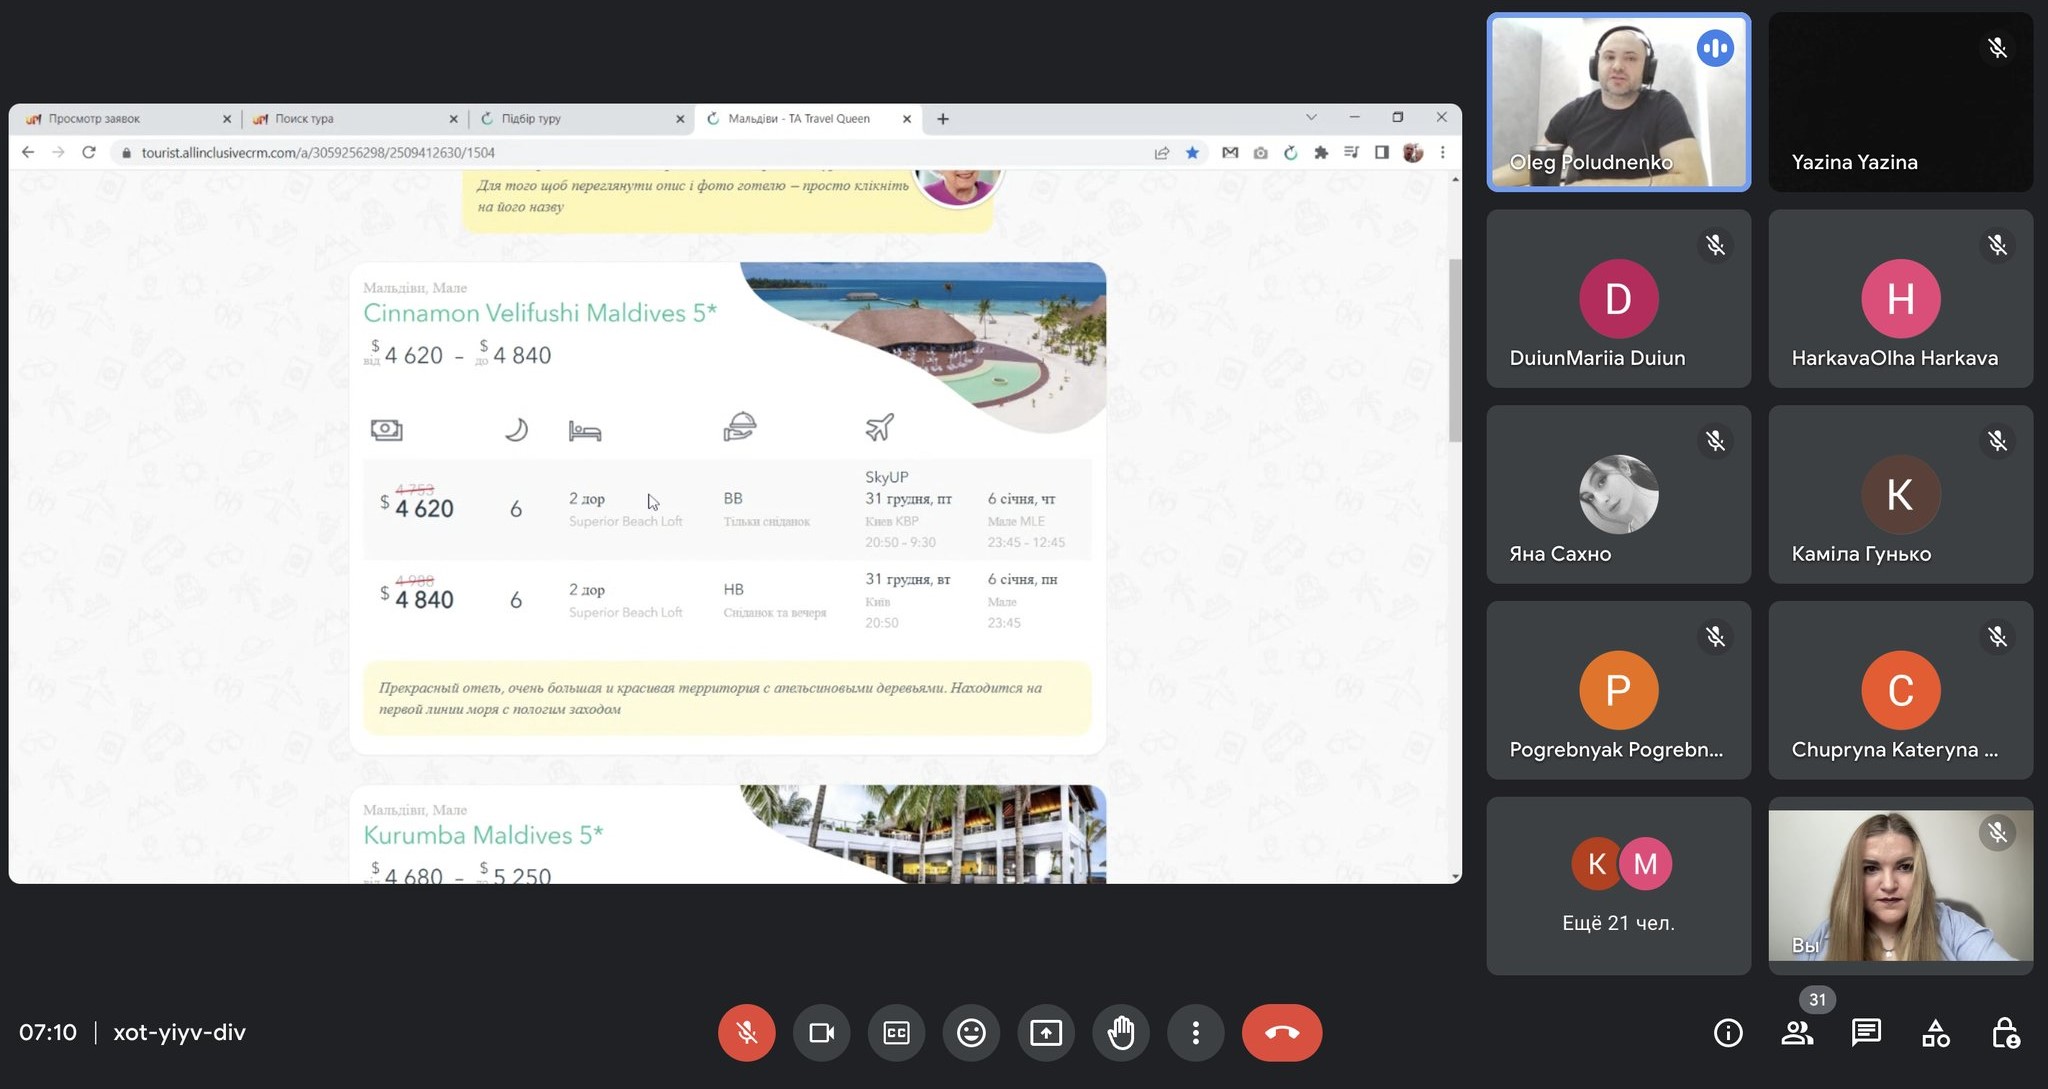Click the 'SkyUP' airline label
This screenshot has height=1089, width=2048.
pyautogui.click(x=887, y=477)
